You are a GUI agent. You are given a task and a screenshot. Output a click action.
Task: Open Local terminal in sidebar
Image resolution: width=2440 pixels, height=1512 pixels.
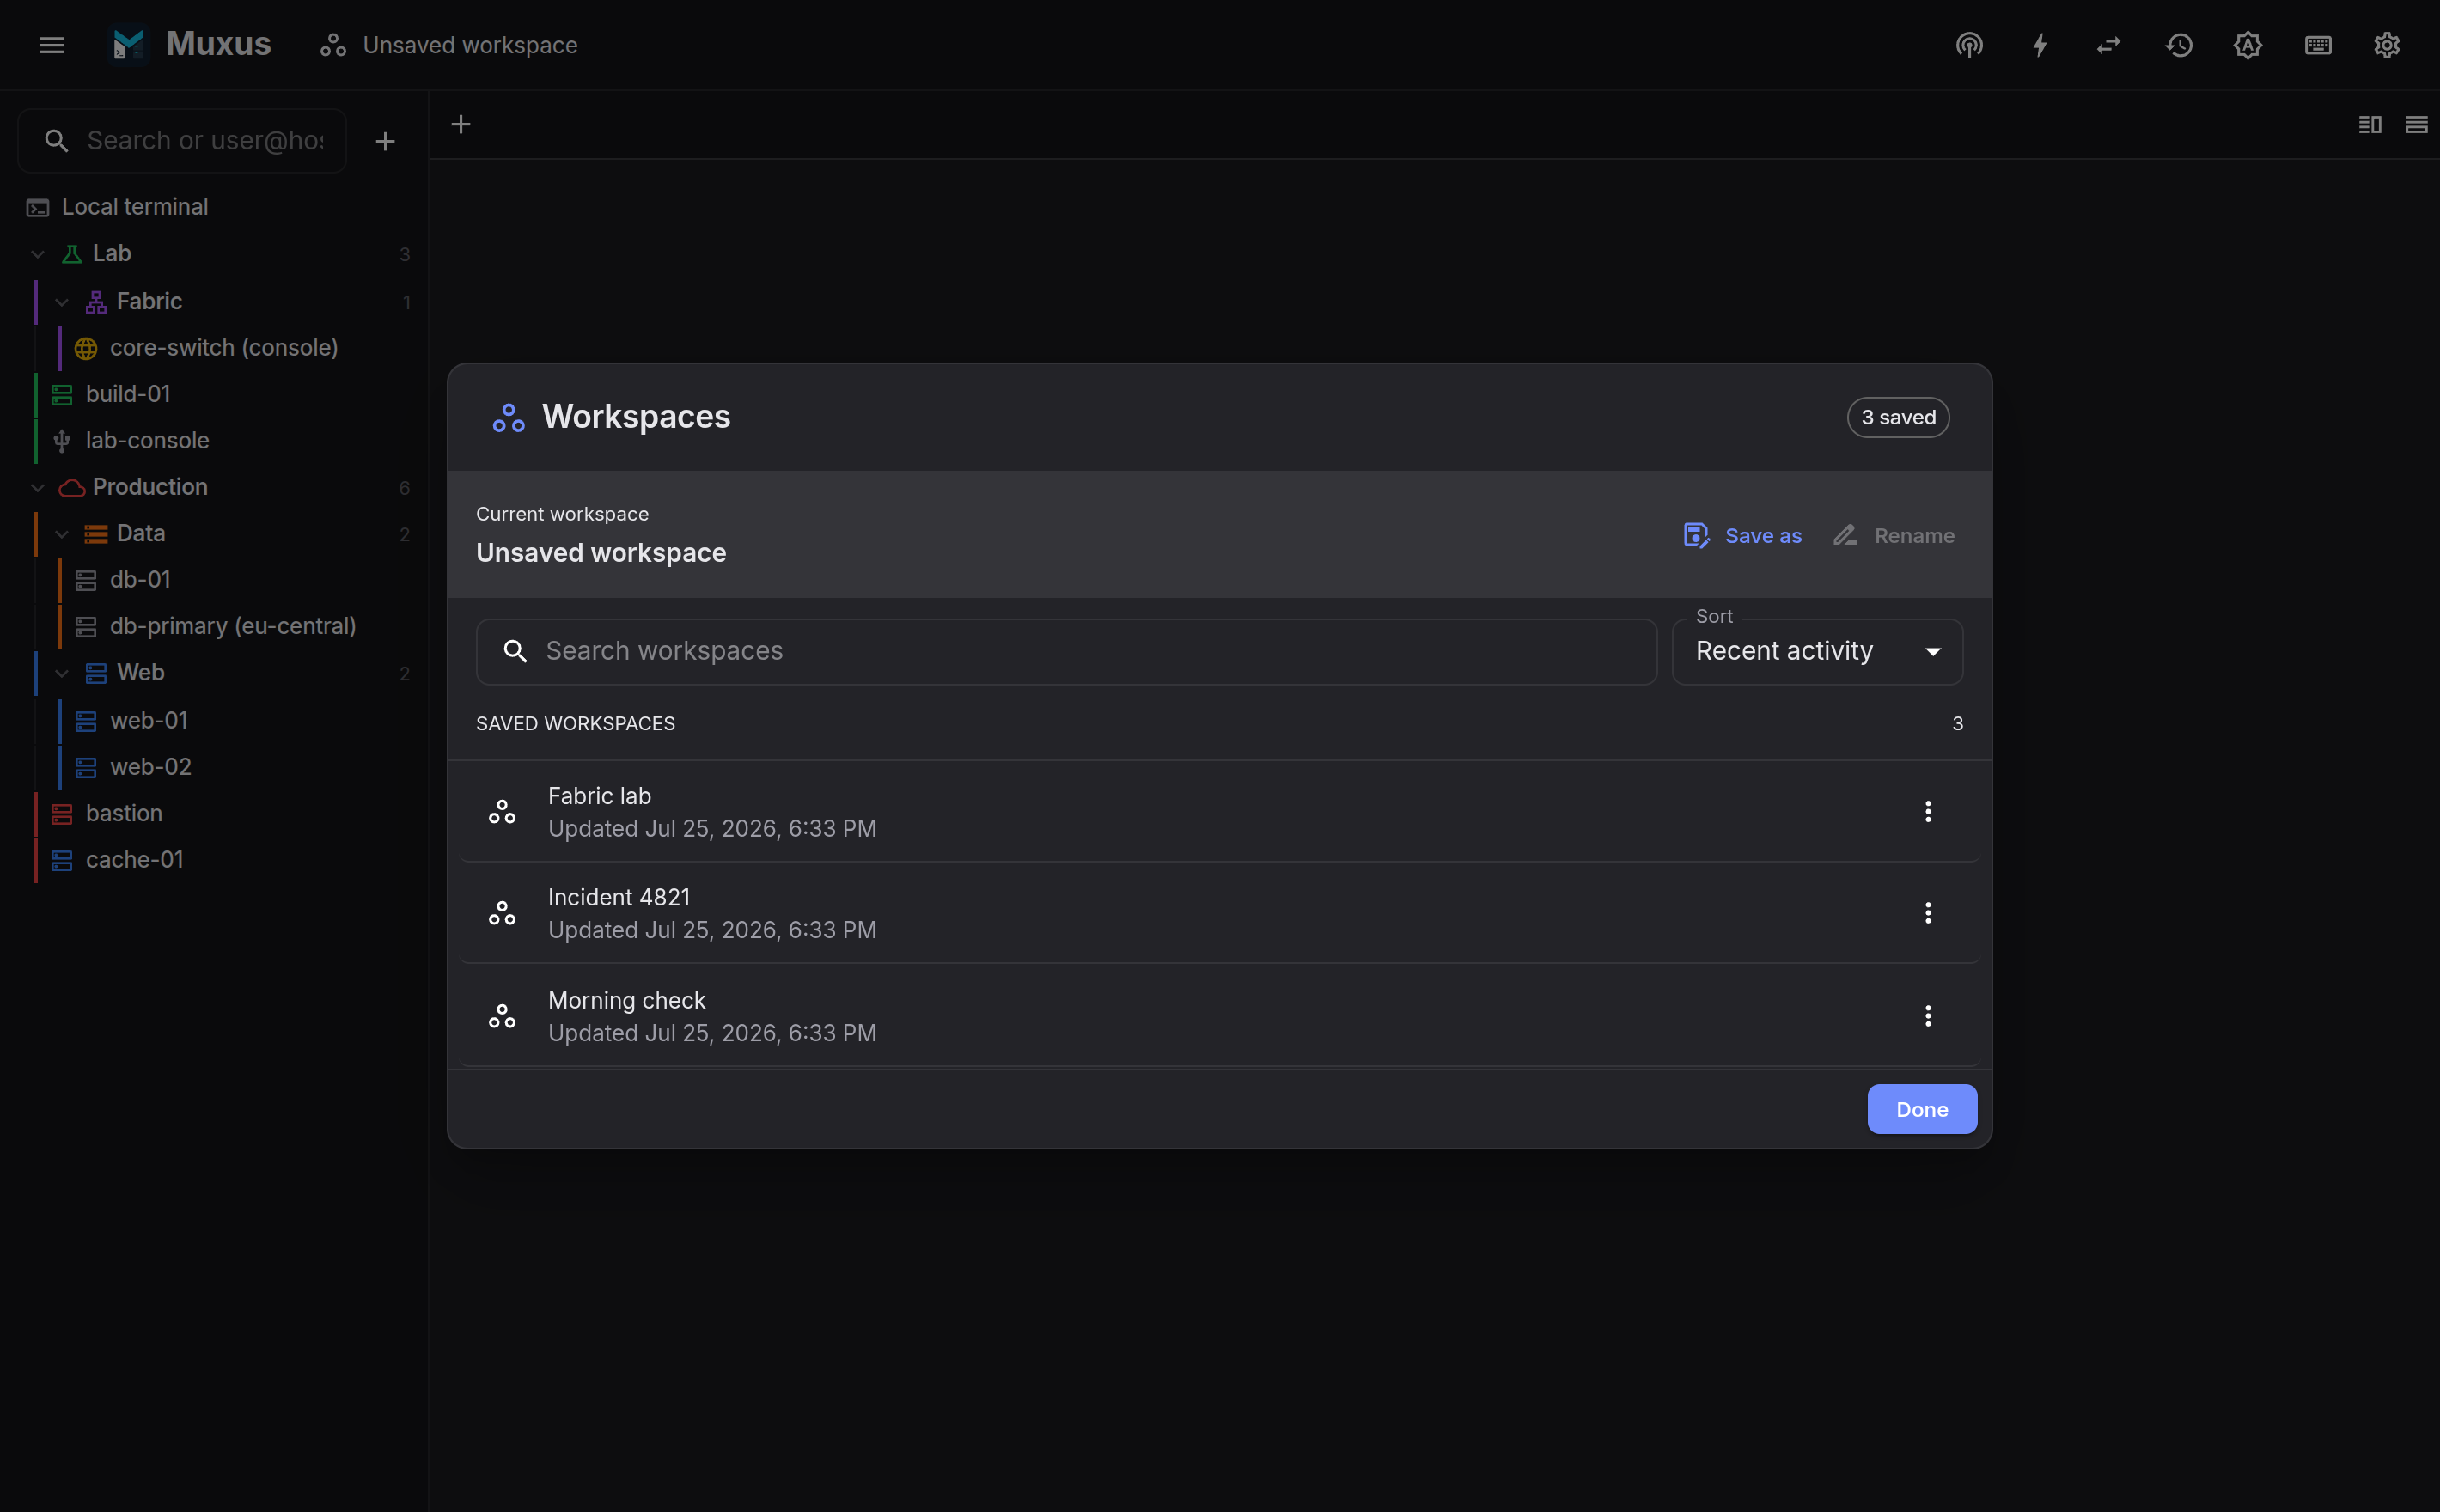[x=214, y=207]
